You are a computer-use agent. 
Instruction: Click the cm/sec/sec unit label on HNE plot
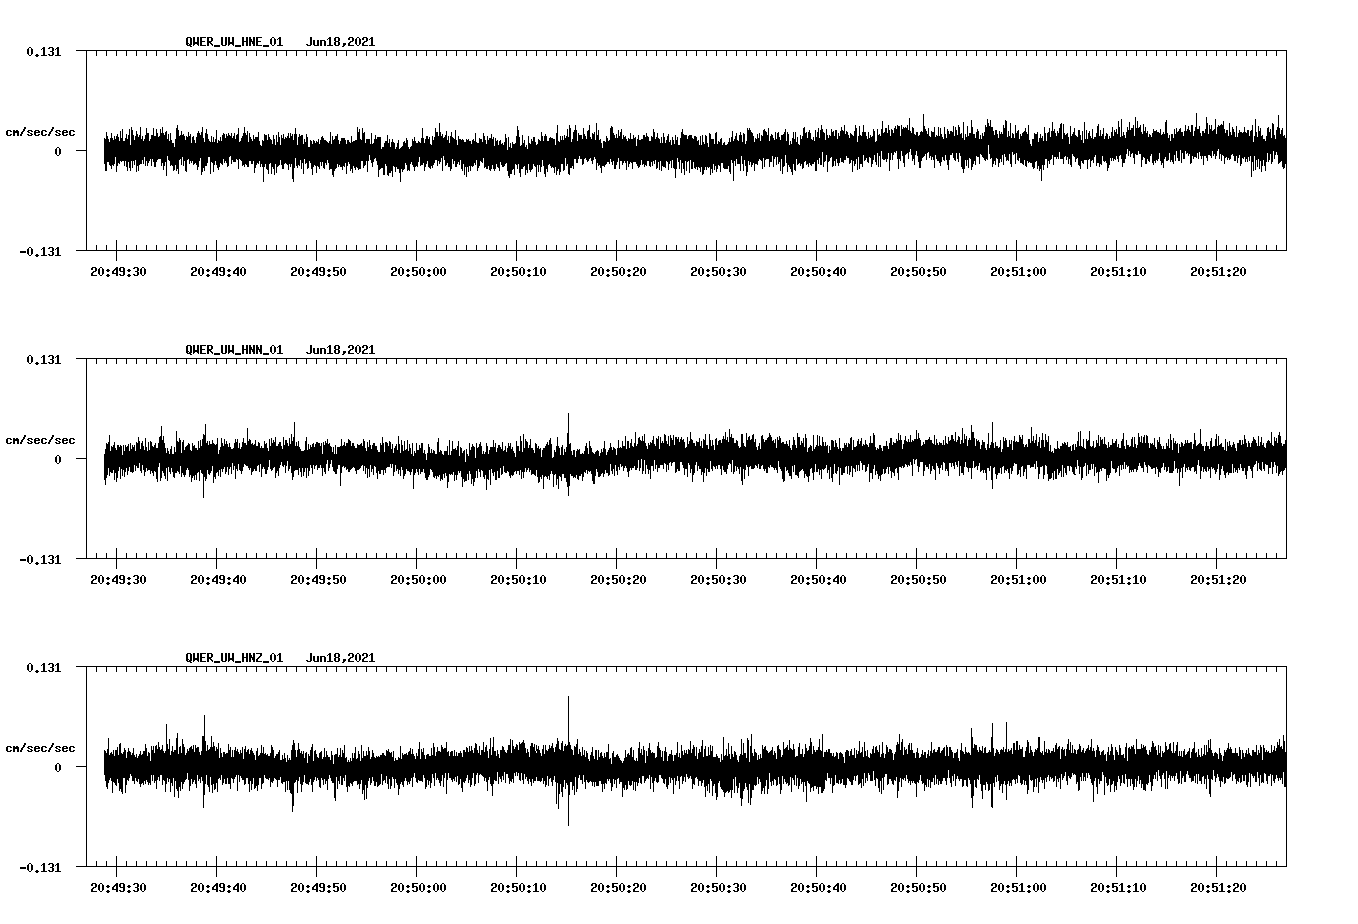40,132
